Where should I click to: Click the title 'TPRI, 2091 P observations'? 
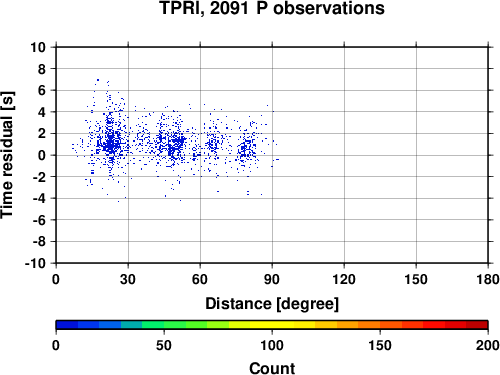pyautogui.click(x=272, y=8)
